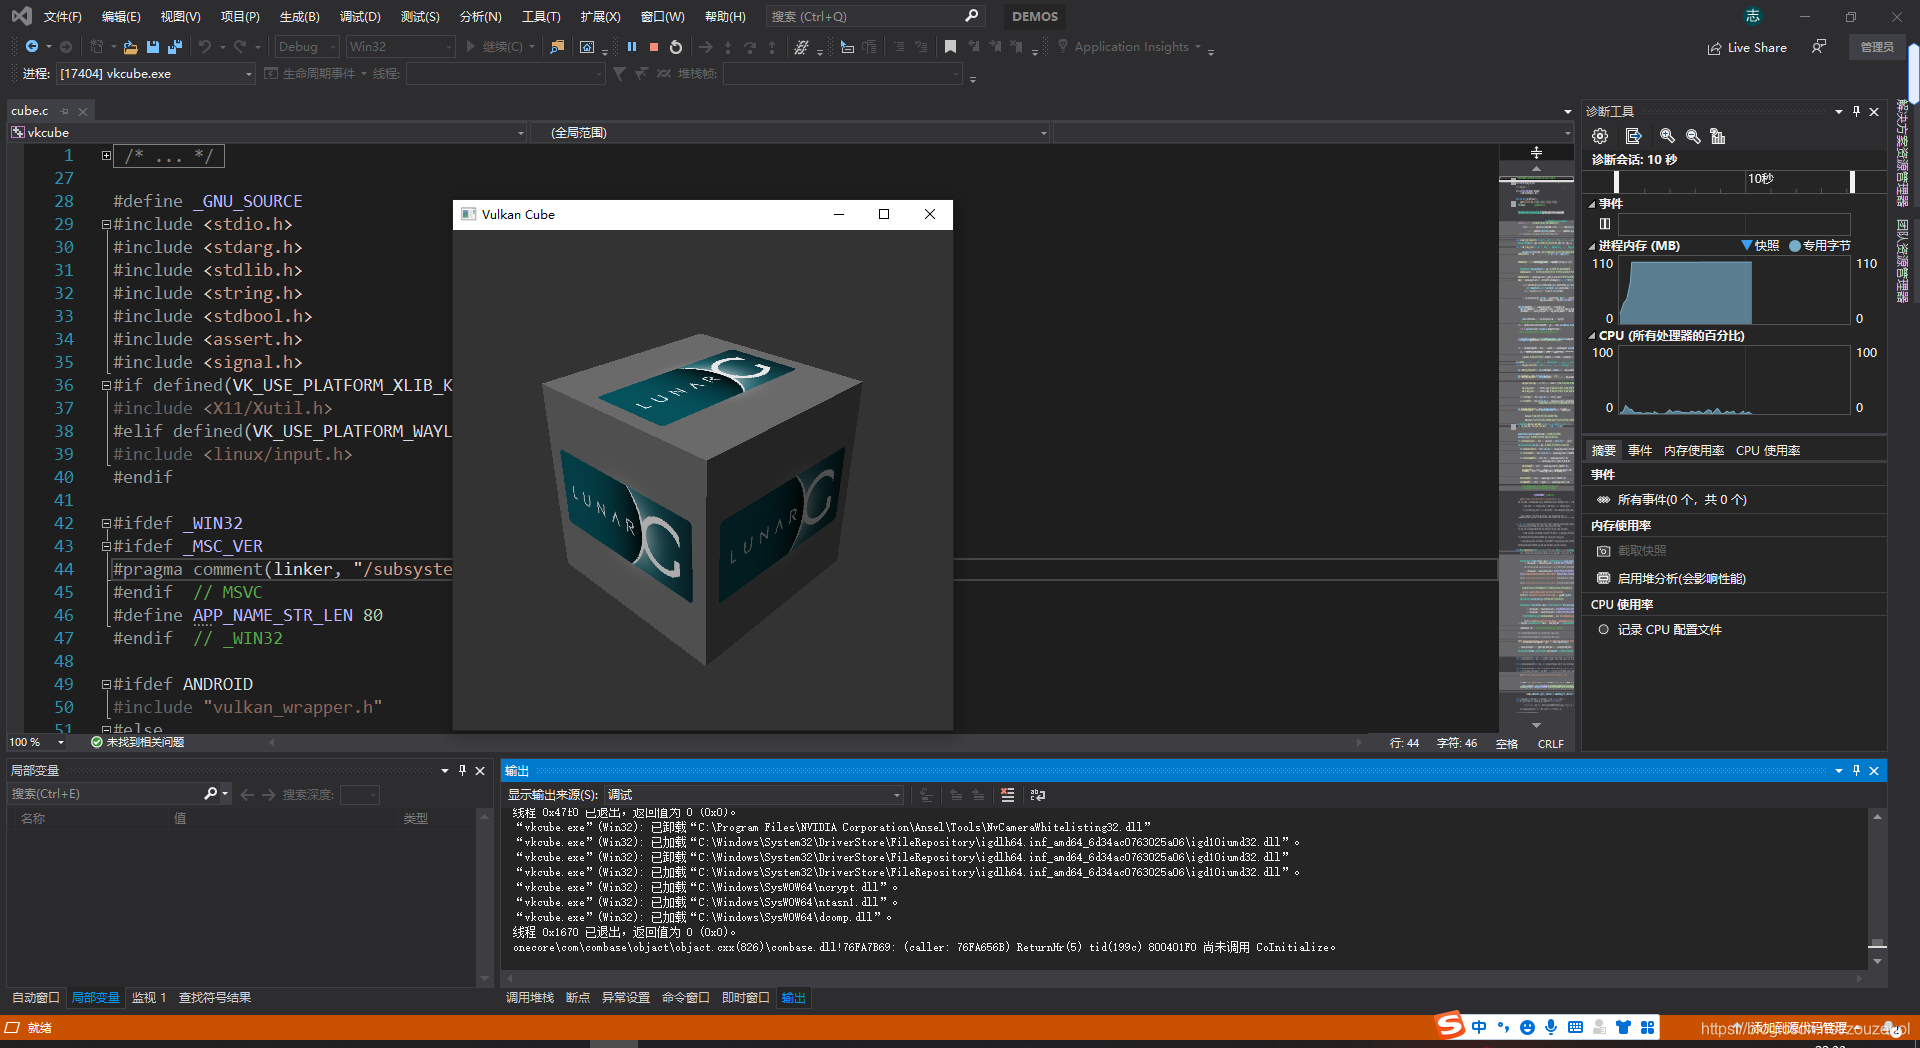Click the split editor handle above scrollbar
This screenshot has width=1920, height=1048.
point(1536,153)
